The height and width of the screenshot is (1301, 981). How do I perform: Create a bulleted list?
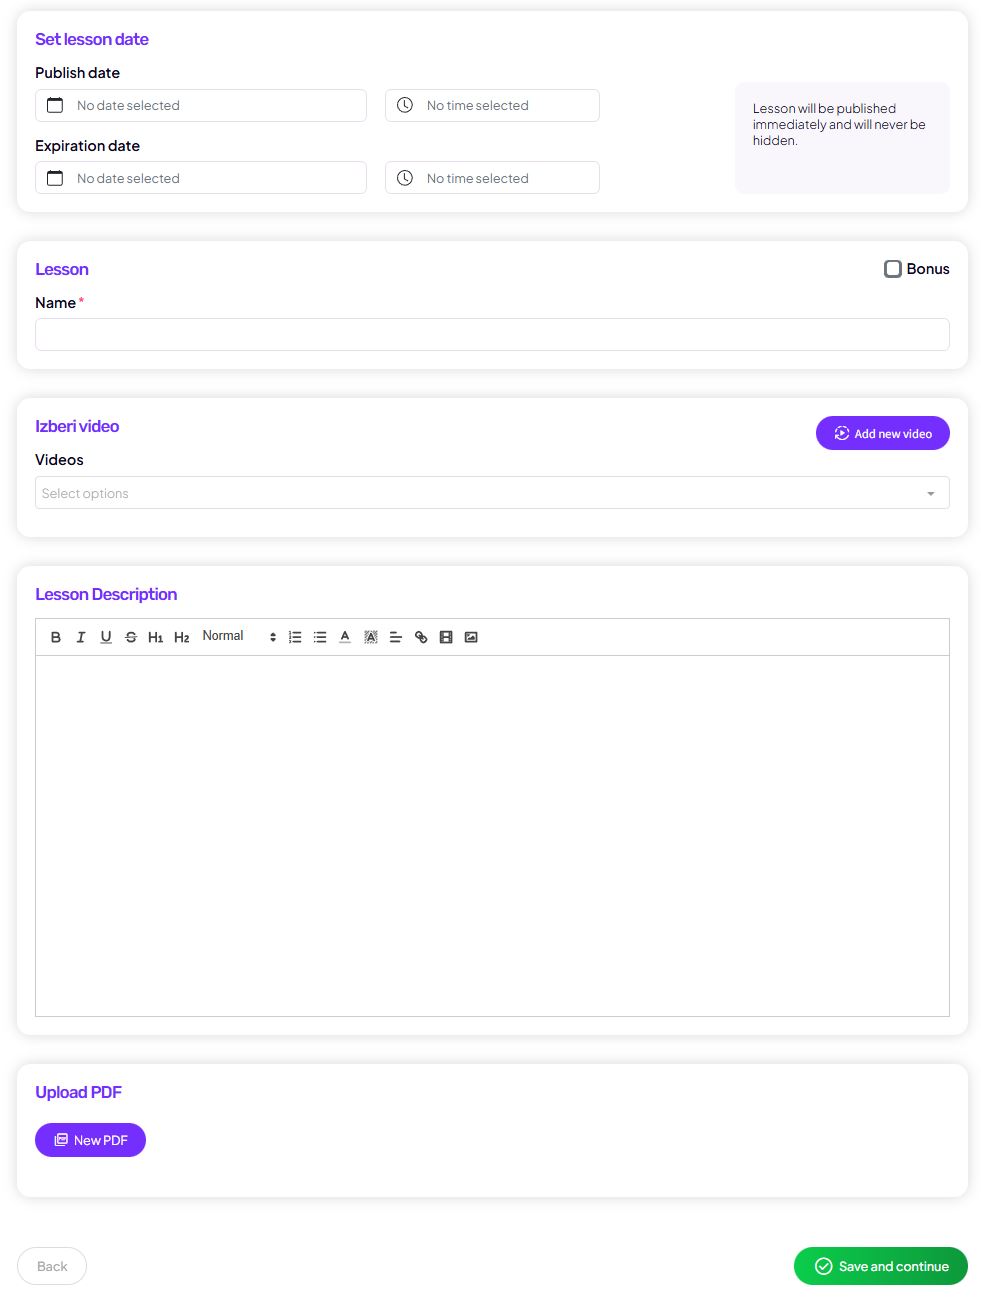[320, 637]
